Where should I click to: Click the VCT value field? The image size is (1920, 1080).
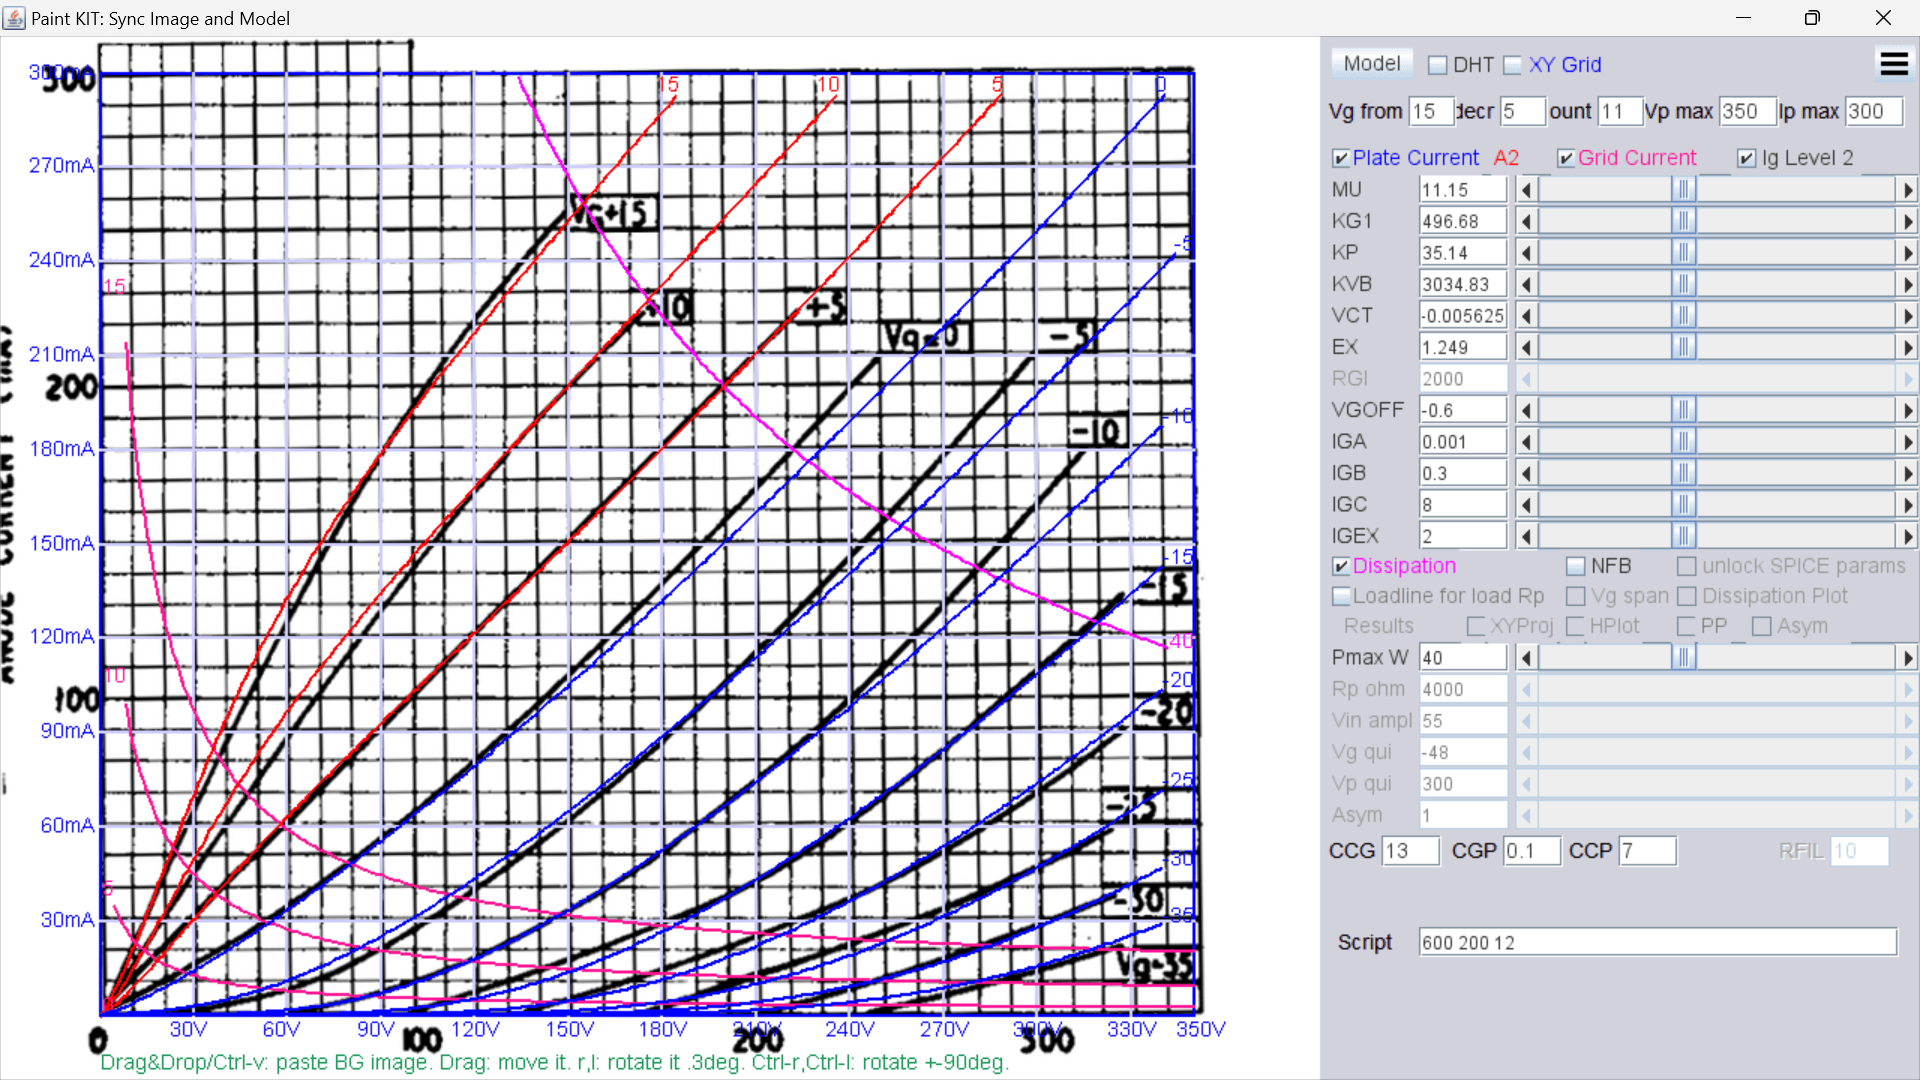(x=1463, y=316)
